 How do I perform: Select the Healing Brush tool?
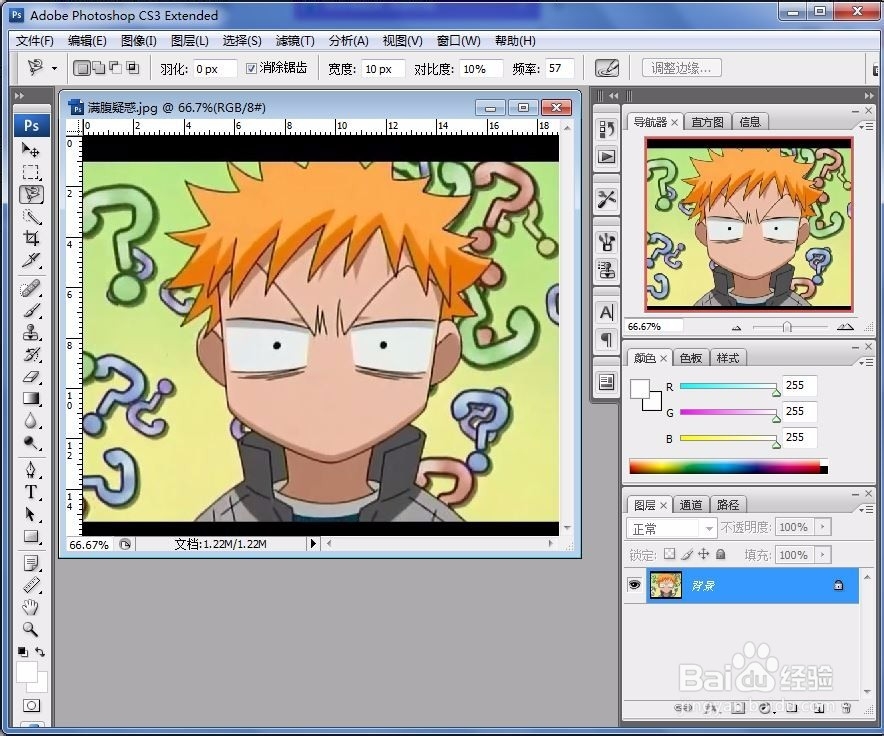click(31, 289)
